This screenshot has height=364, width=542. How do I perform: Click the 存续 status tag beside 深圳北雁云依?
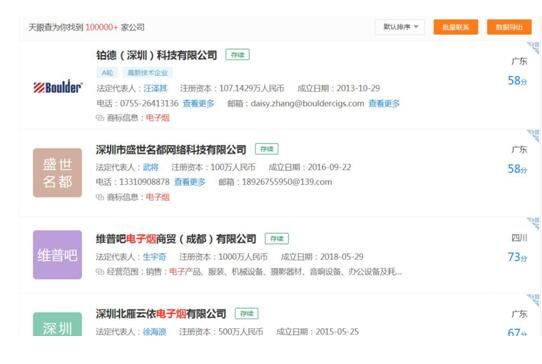(x=247, y=314)
